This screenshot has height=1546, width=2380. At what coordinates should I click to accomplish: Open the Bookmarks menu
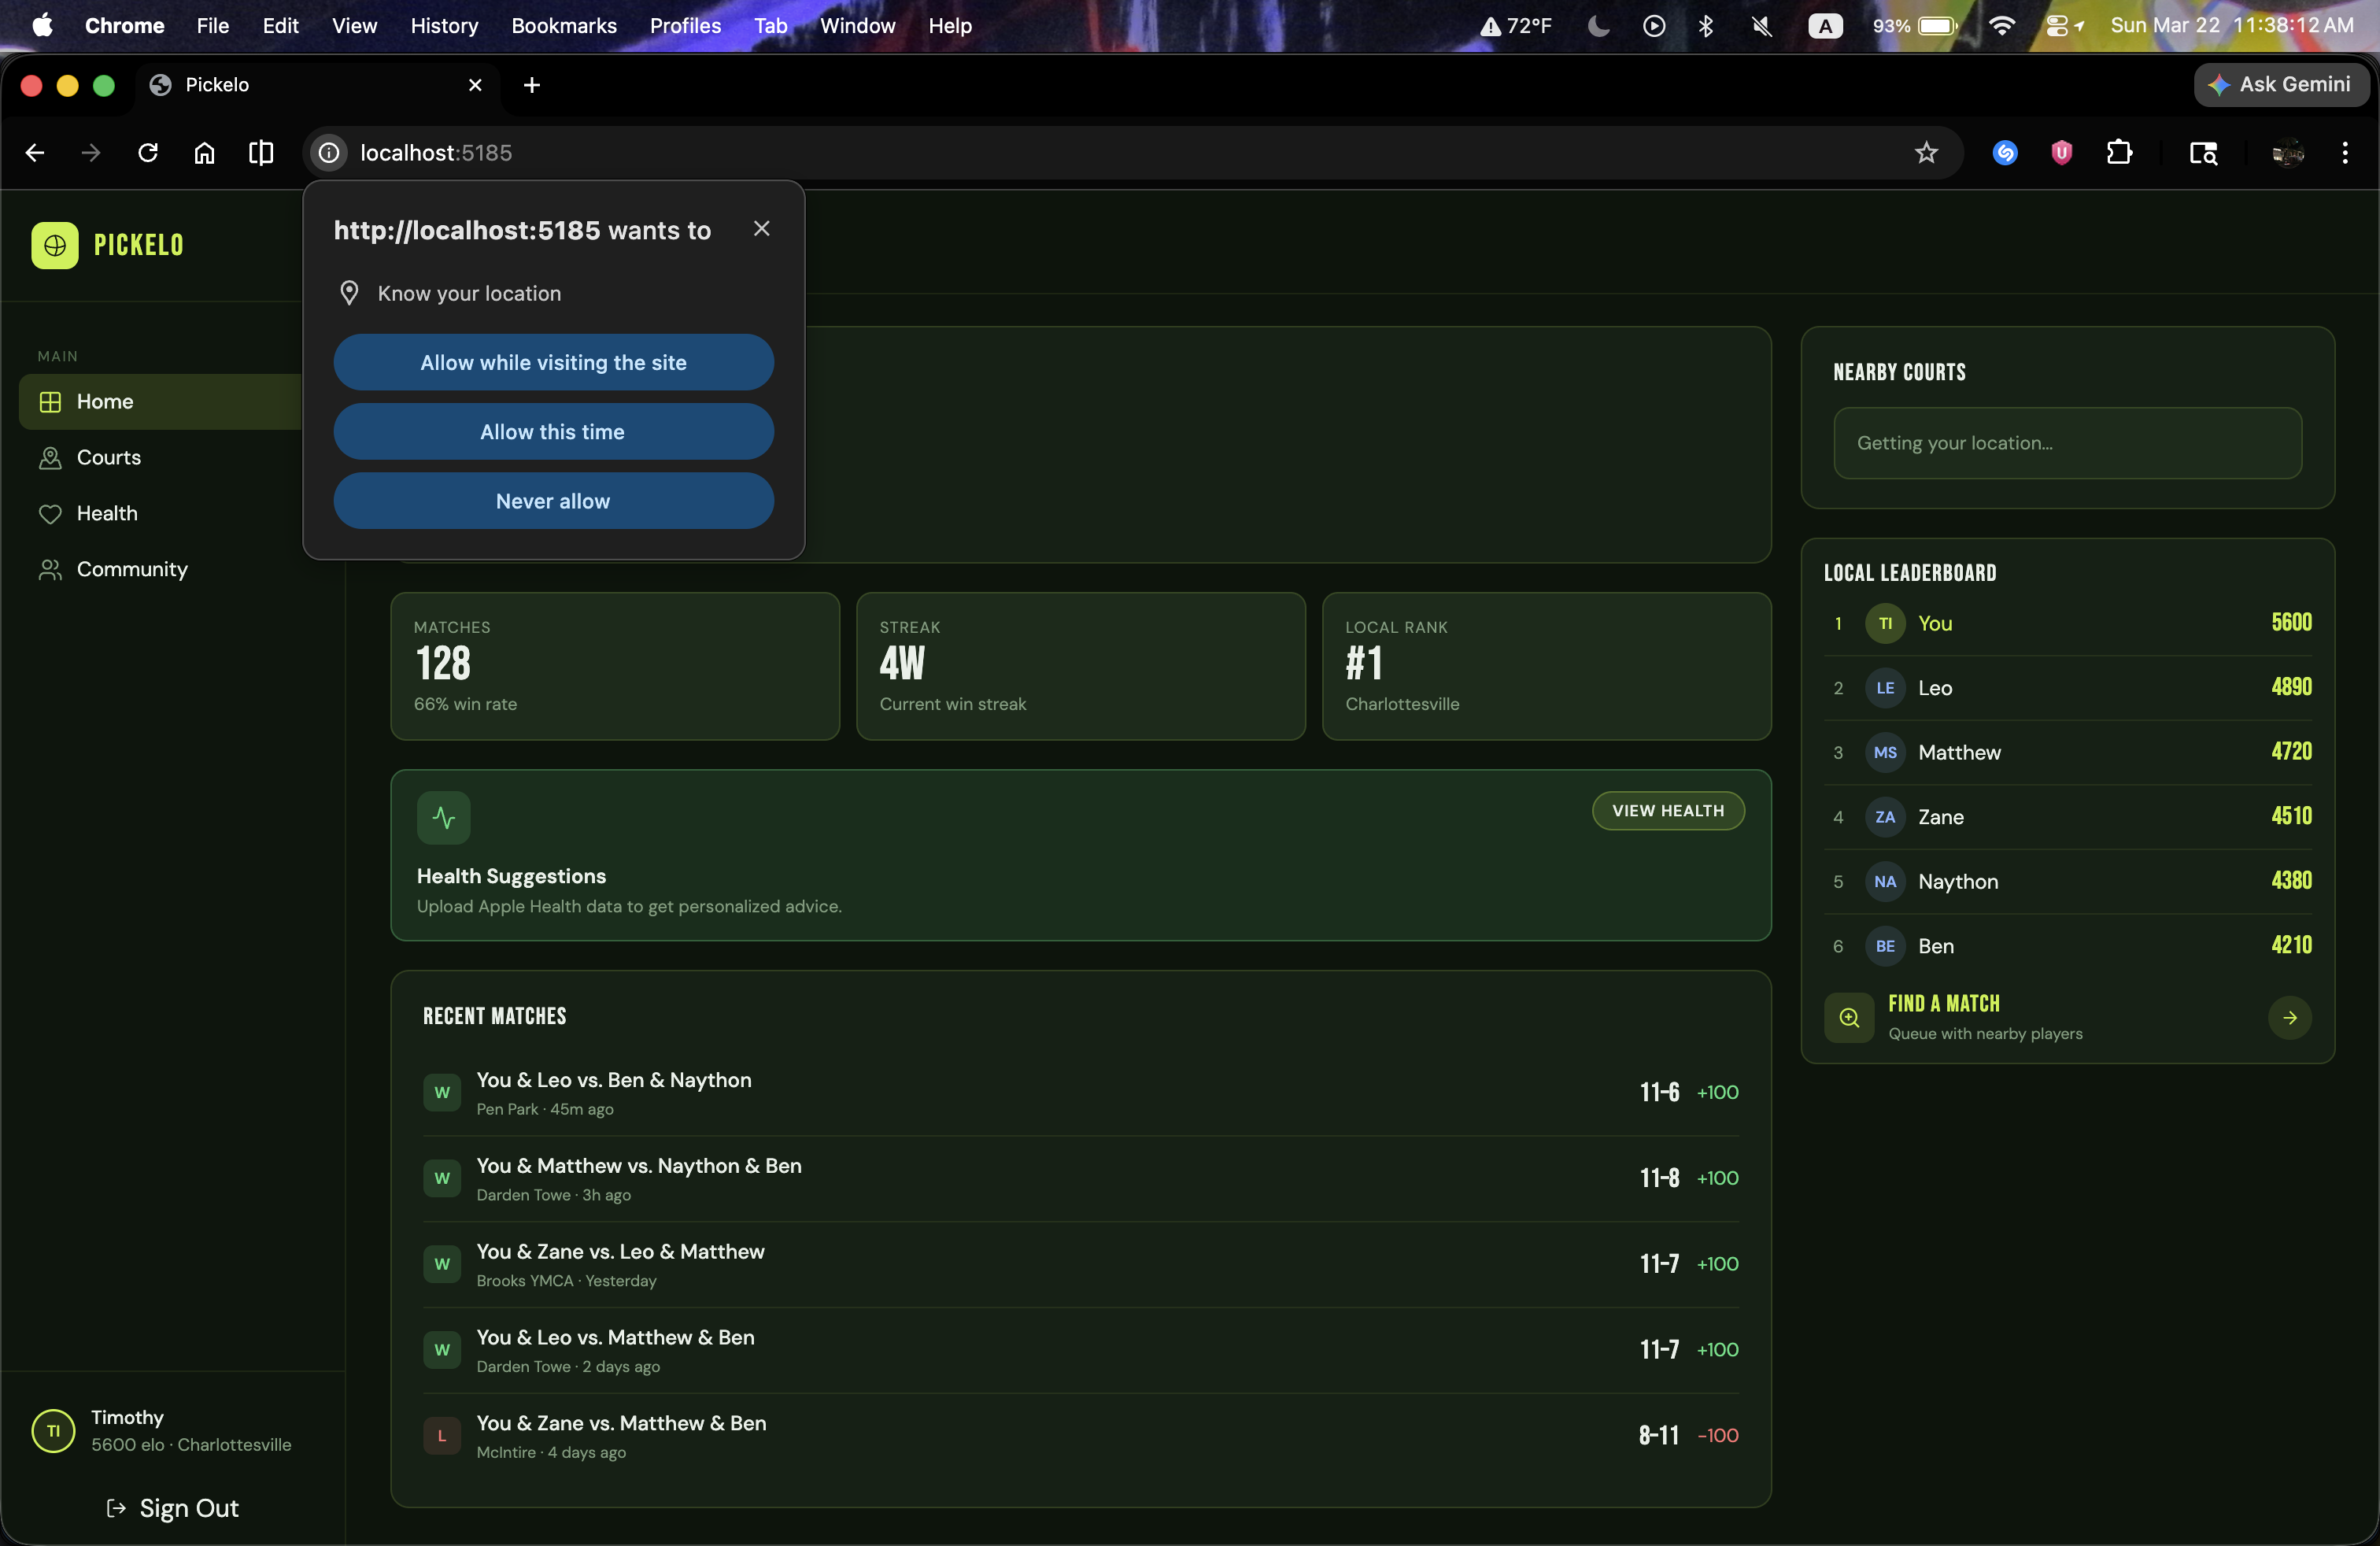(x=563, y=26)
